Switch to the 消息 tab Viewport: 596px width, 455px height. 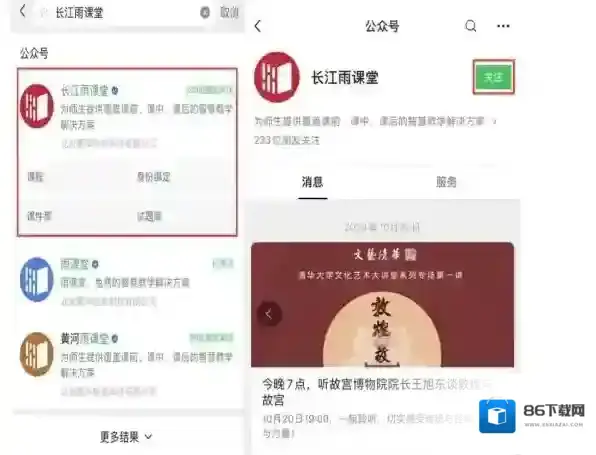click(312, 182)
